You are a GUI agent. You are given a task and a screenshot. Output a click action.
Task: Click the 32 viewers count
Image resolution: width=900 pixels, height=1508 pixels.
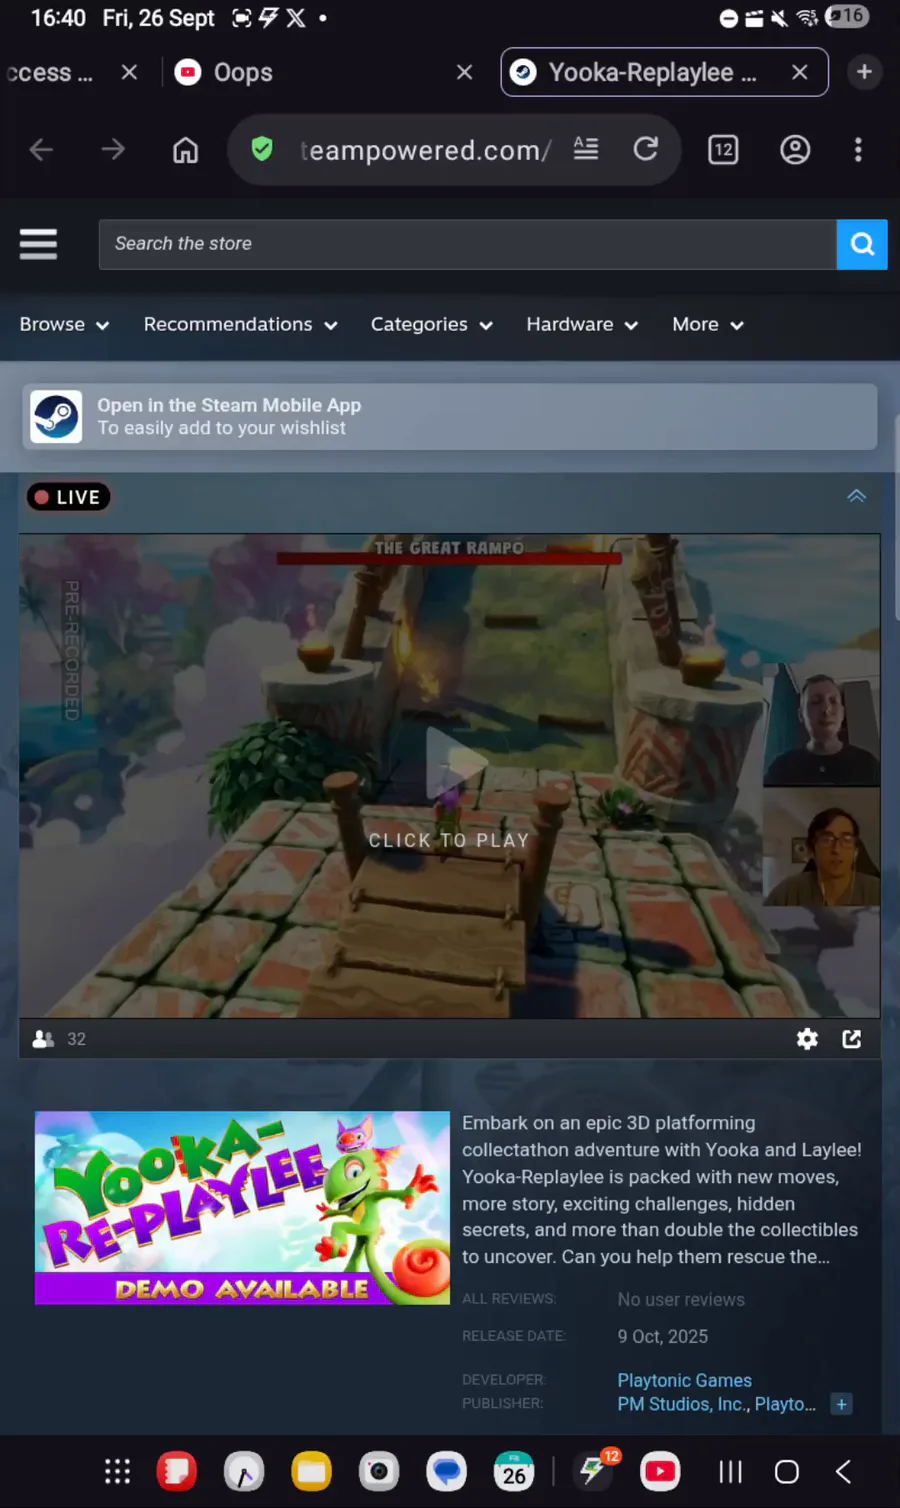pos(60,1039)
